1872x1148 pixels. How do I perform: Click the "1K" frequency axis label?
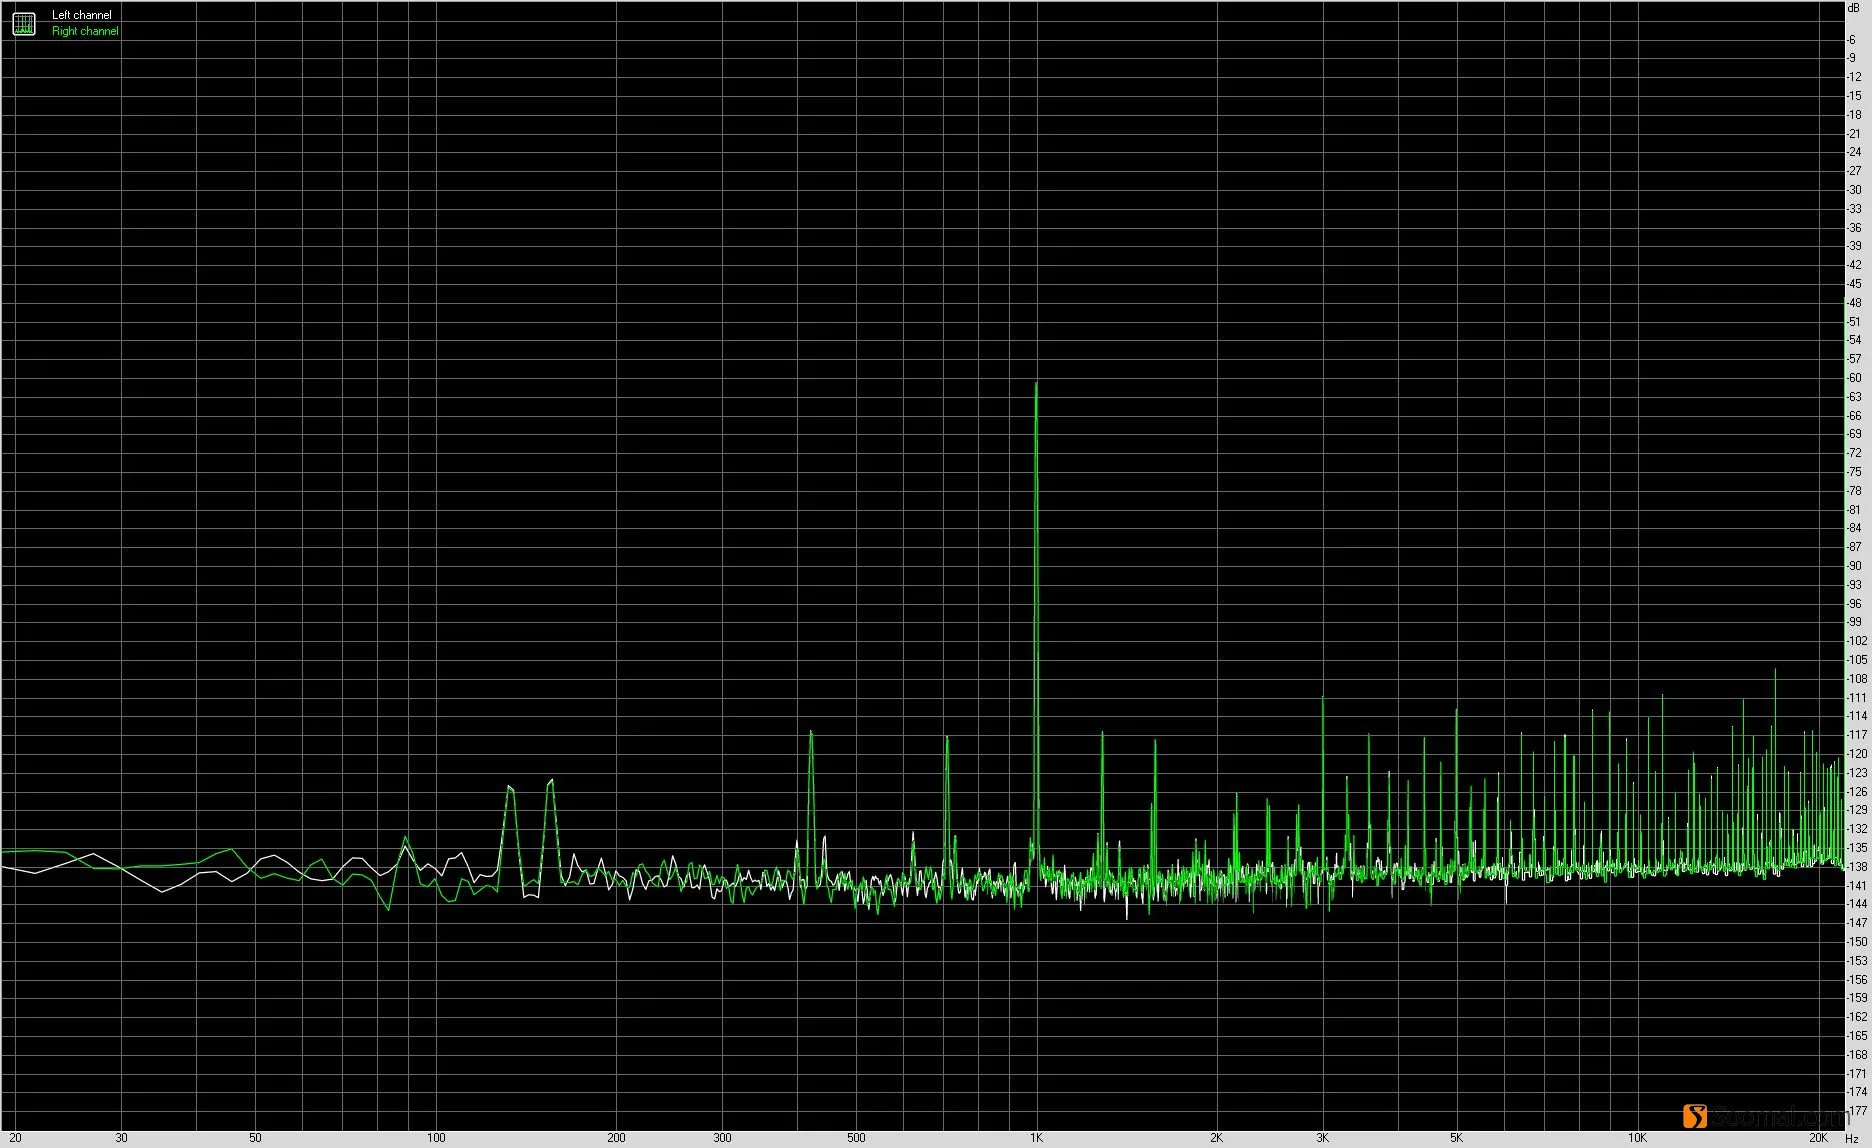point(1036,1138)
